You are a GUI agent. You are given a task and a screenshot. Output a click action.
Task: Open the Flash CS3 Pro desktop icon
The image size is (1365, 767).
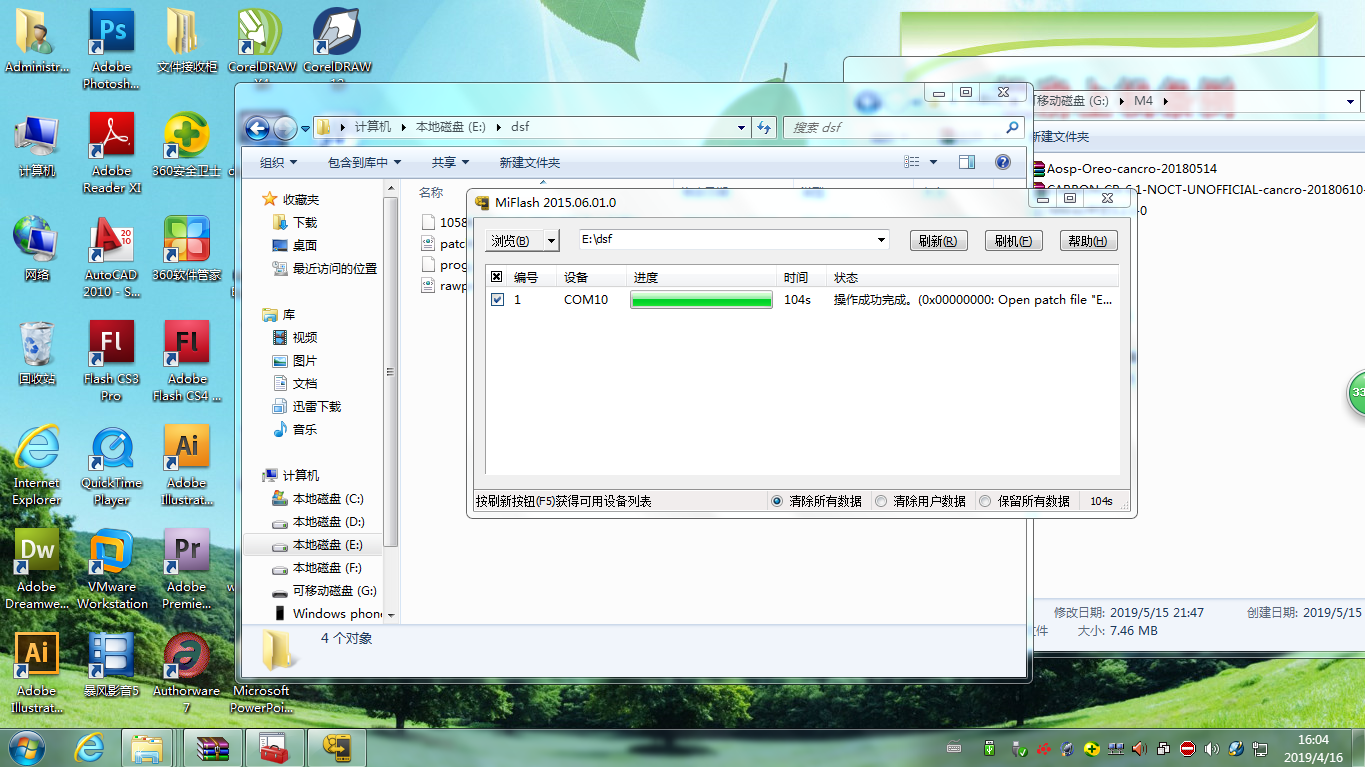pos(111,361)
